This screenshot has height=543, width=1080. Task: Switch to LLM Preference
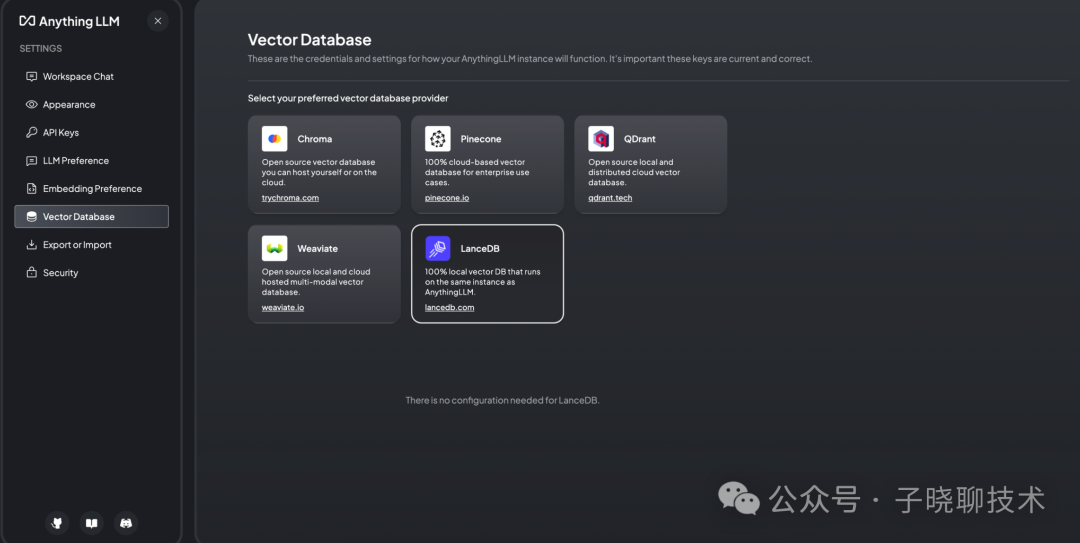92,161
